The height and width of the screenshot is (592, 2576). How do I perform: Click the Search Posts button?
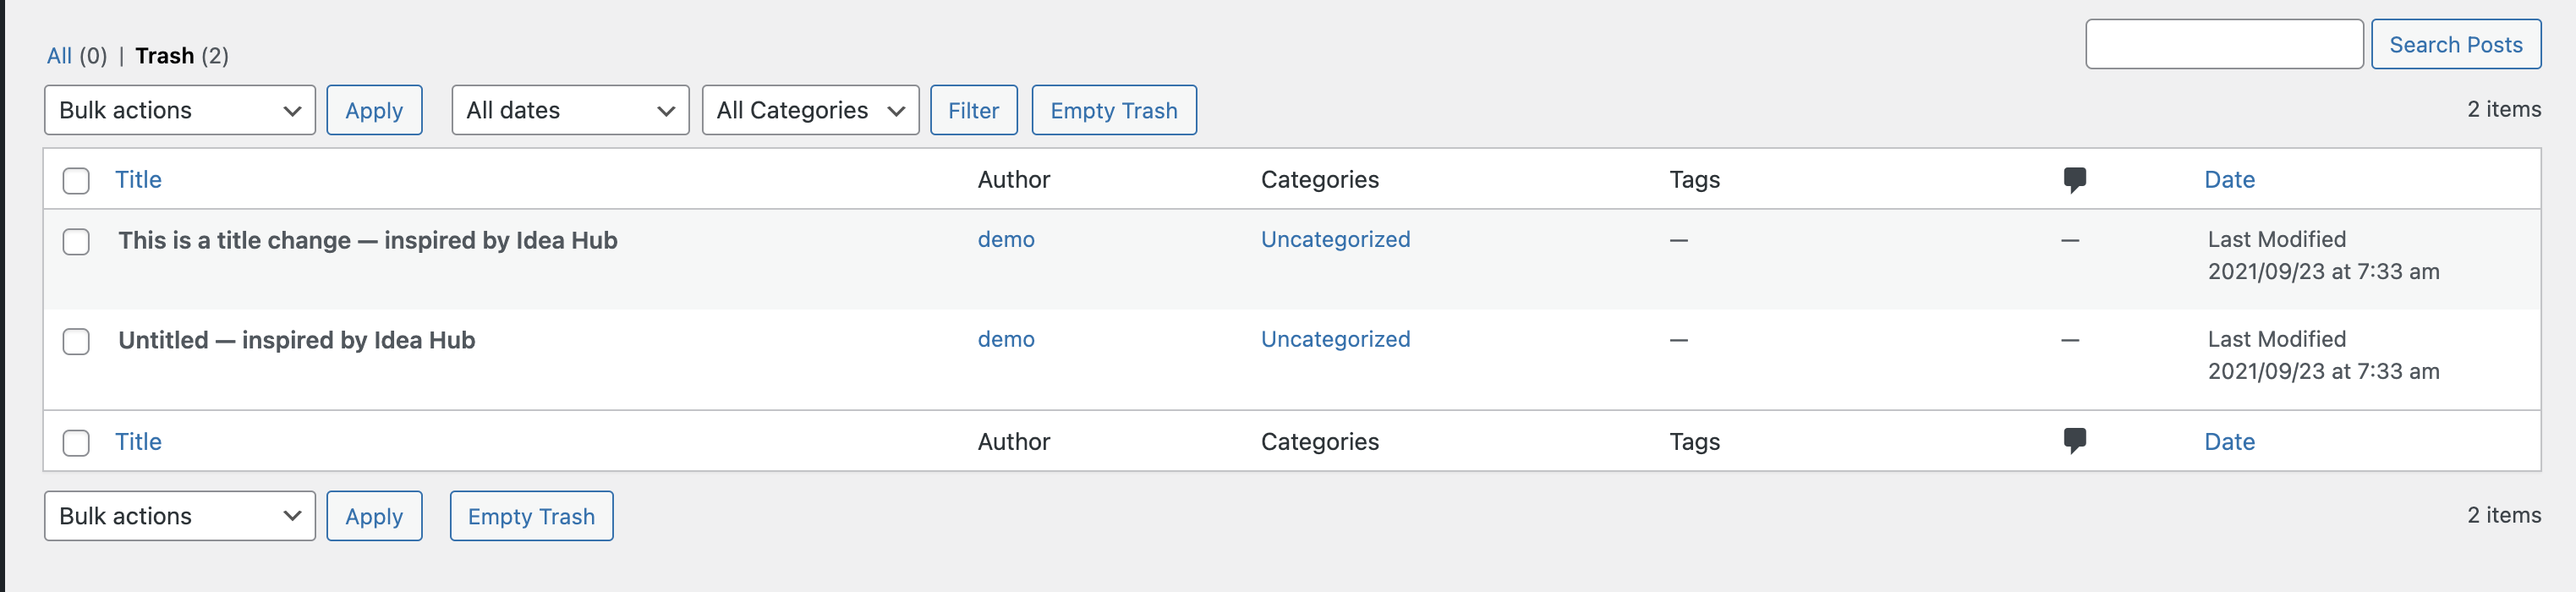[x=2456, y=44]
